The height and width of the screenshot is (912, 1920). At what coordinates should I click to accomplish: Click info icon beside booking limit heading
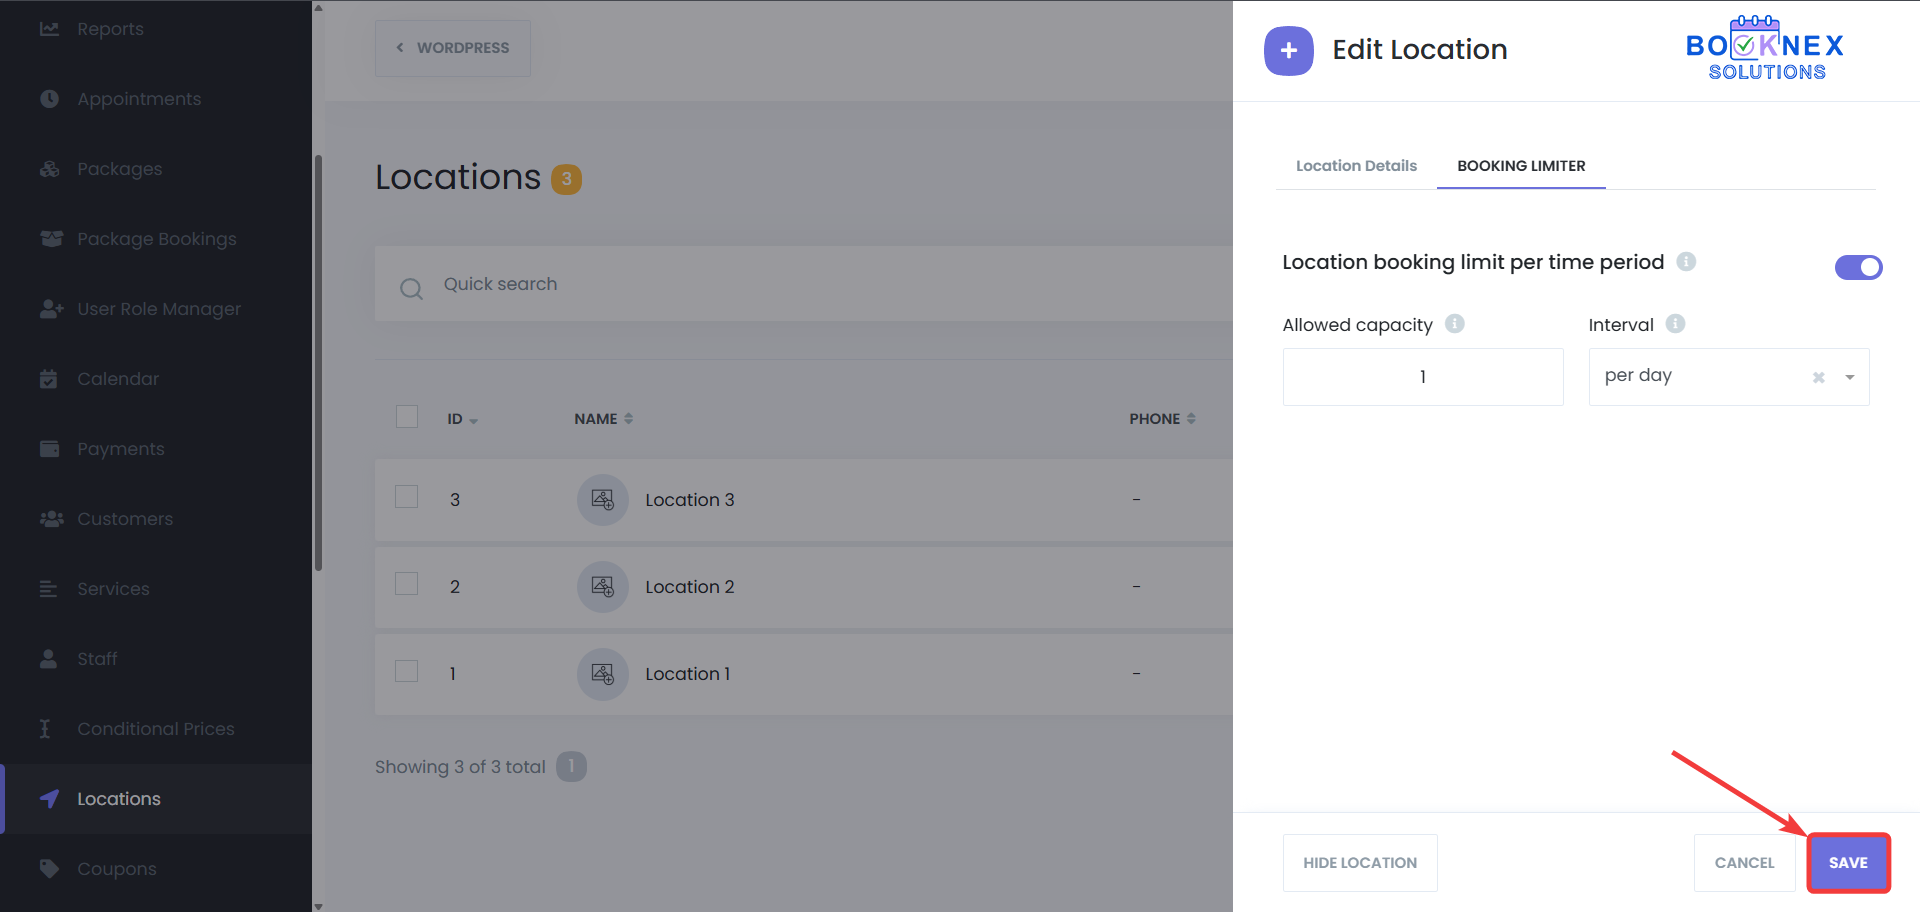1686,262
